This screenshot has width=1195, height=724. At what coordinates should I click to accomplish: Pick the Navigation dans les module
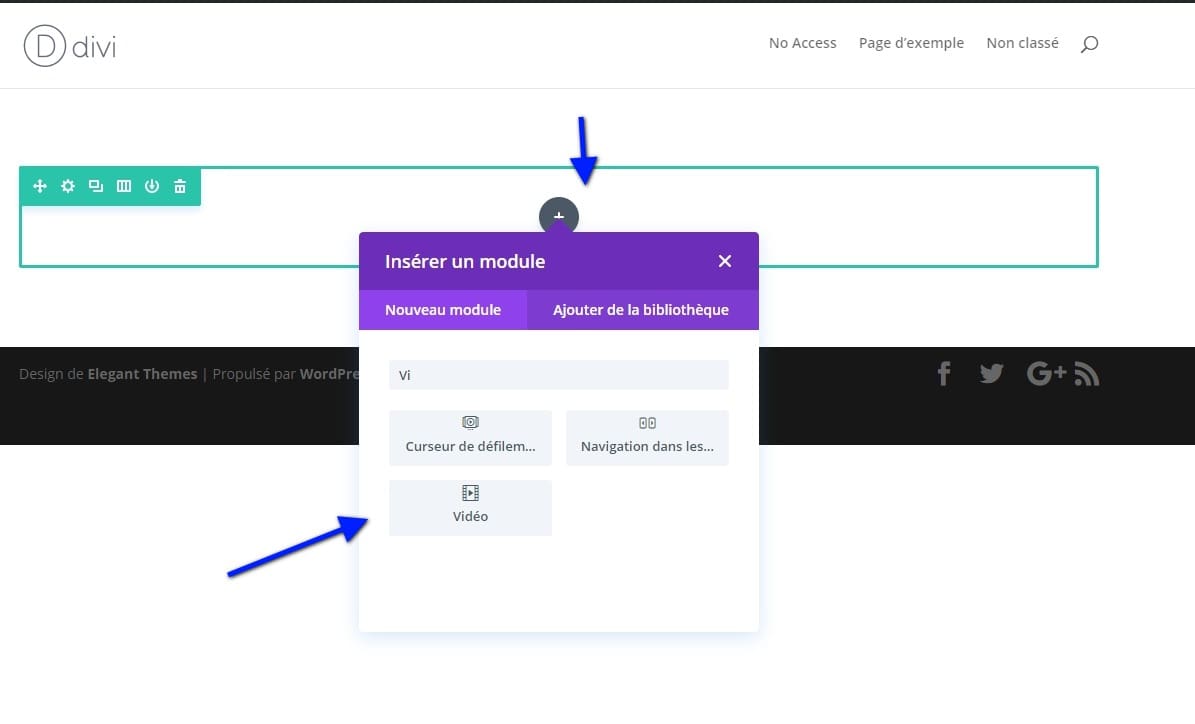tap(647, 437)
